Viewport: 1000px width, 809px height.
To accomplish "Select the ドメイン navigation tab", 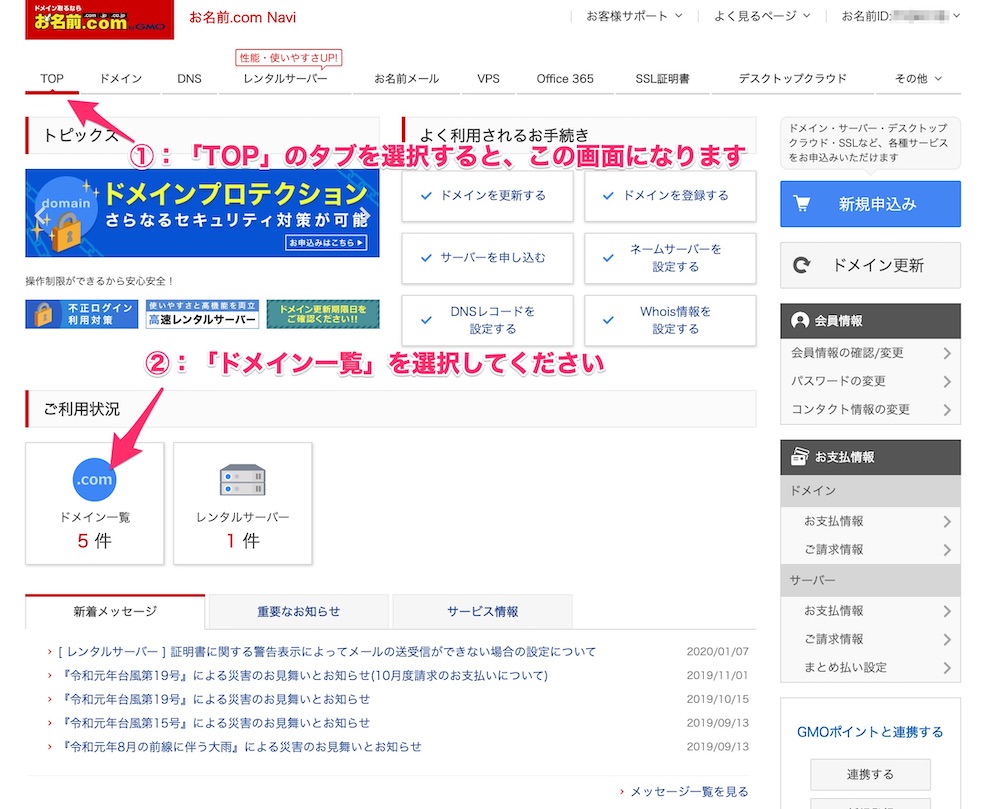I will coord(121,78).
